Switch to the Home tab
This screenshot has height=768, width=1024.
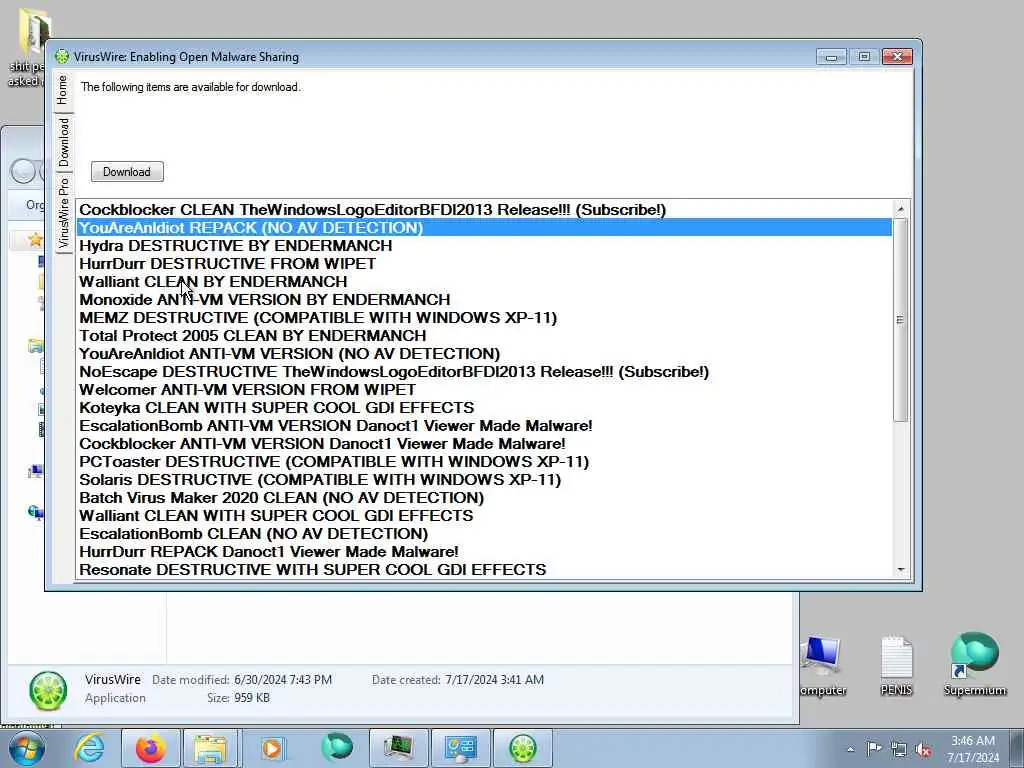(62, 89)
